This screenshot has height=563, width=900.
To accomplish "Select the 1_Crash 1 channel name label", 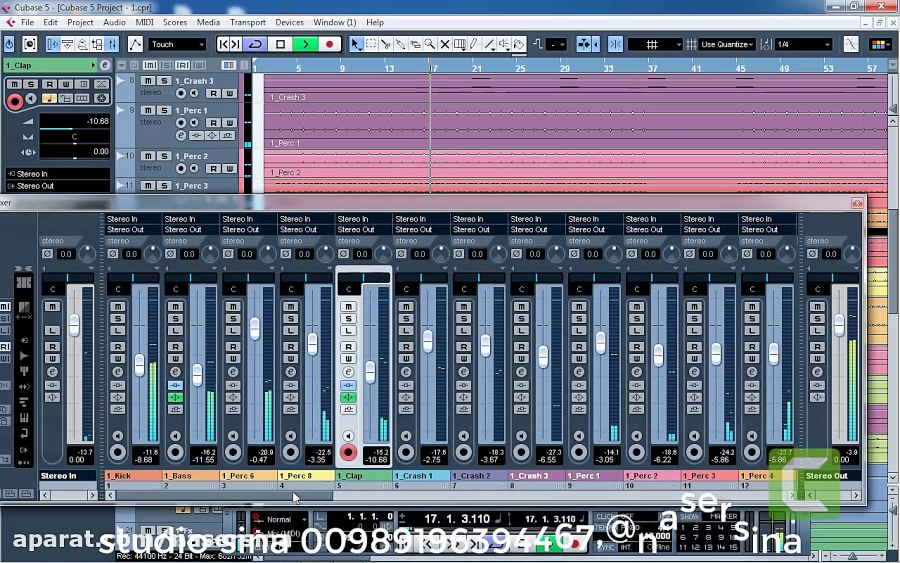I will [x=421, y=476].
